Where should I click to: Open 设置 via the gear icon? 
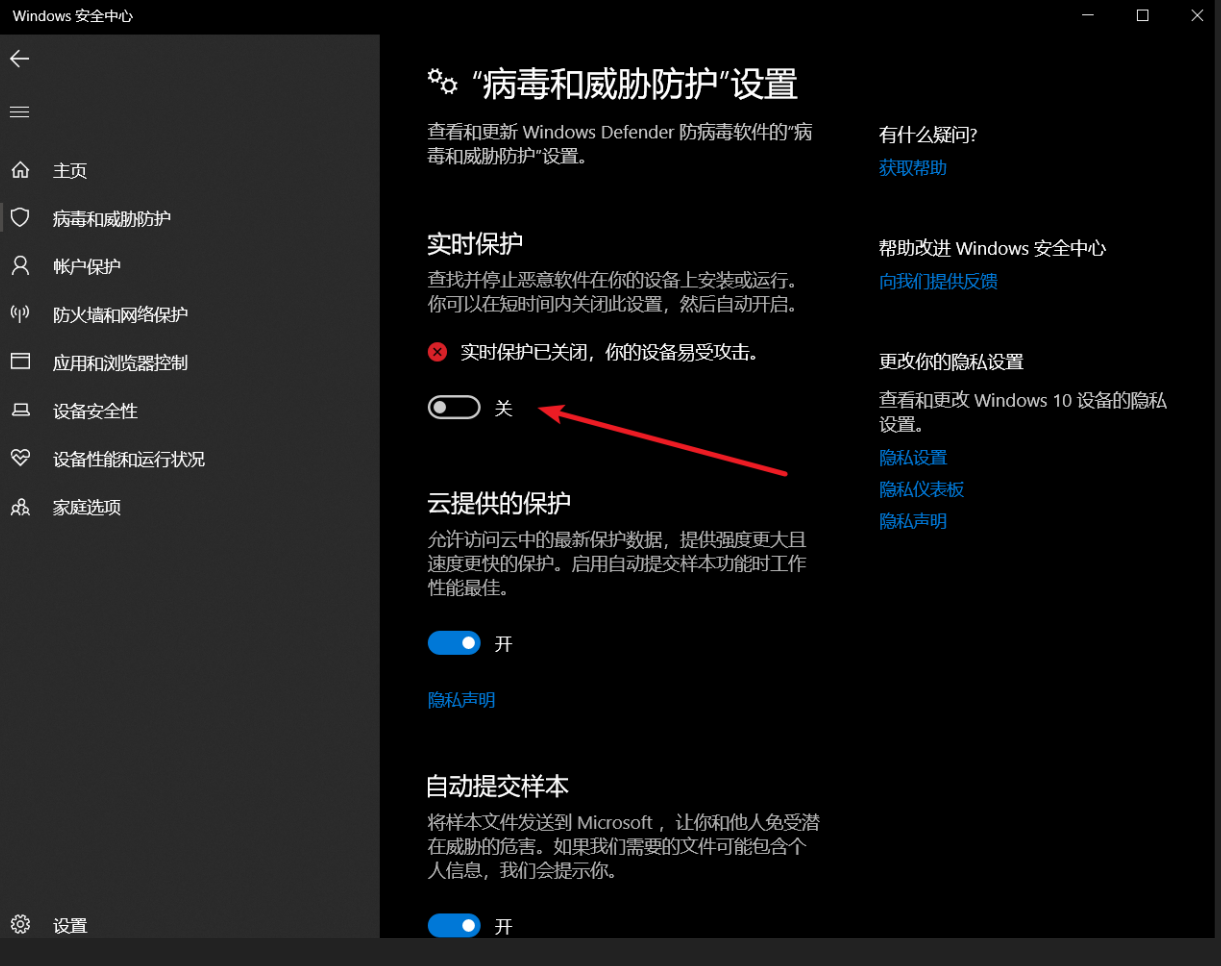coord(20,925)
